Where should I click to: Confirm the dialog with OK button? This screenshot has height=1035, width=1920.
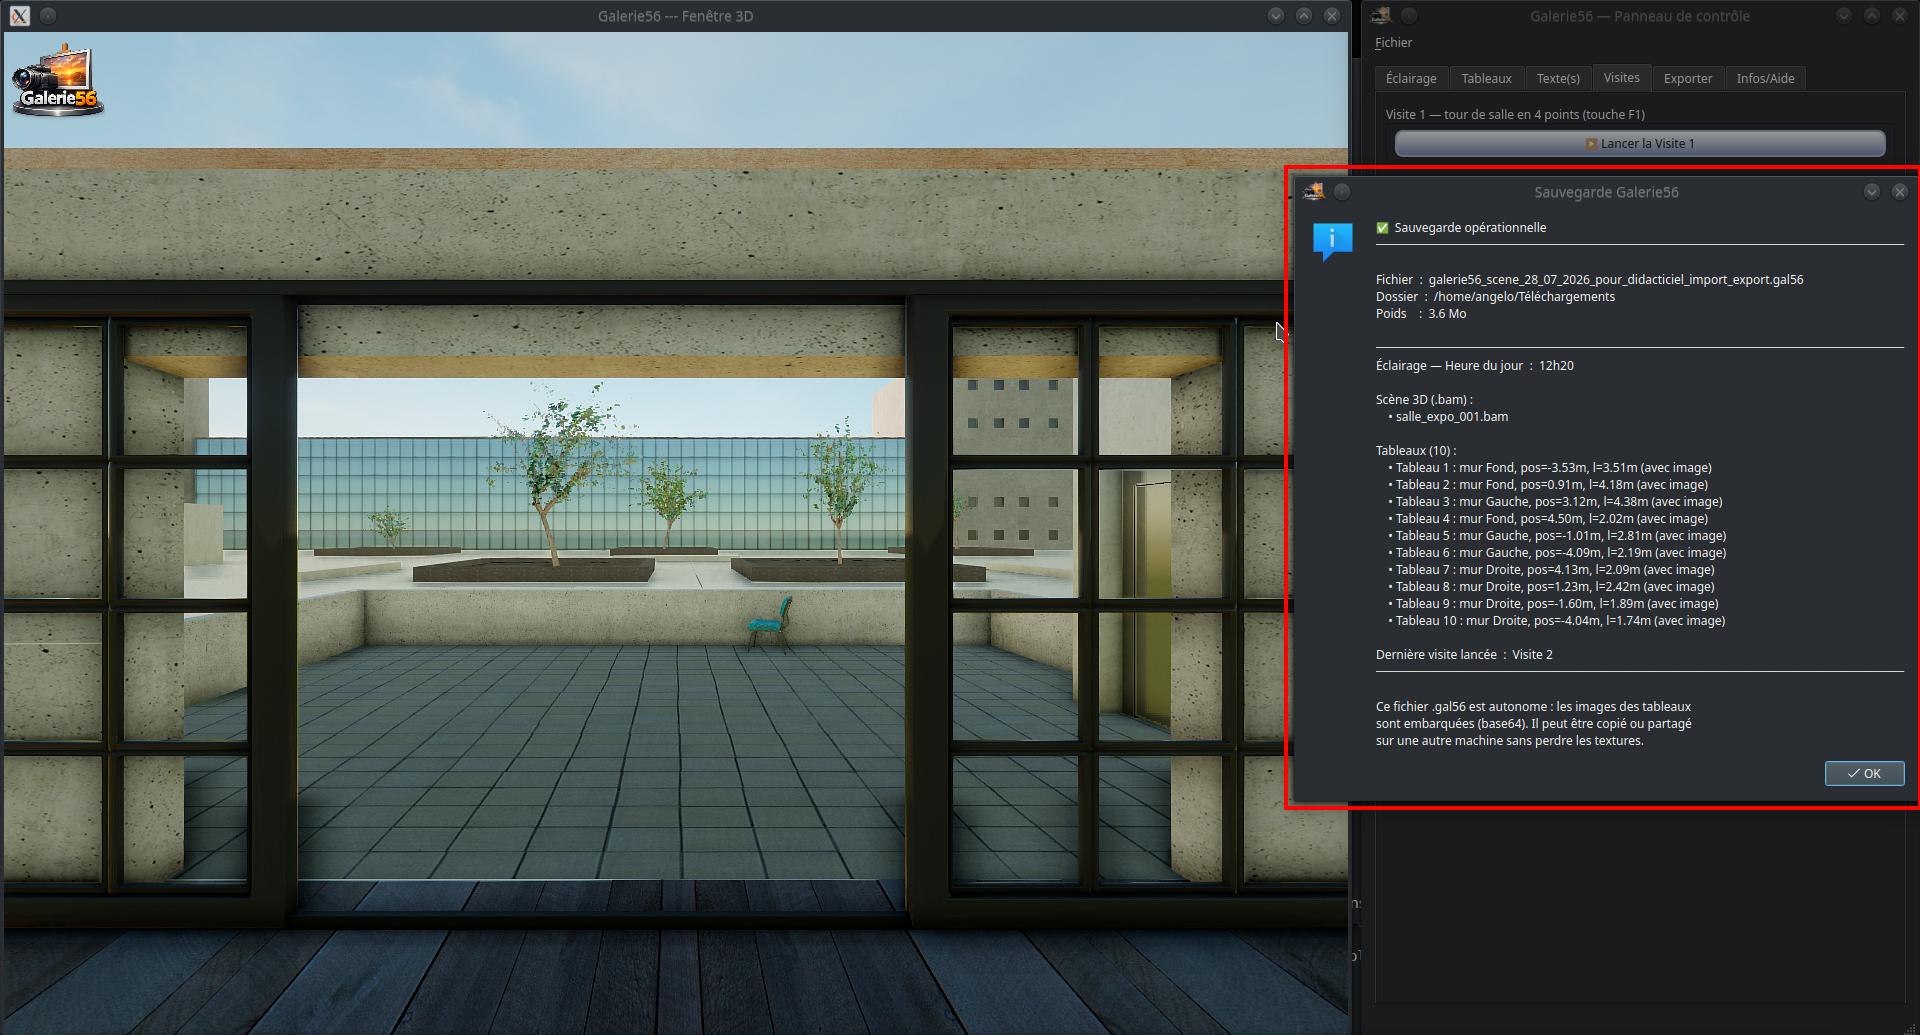pyautogui.click(x=1864, y=773)
